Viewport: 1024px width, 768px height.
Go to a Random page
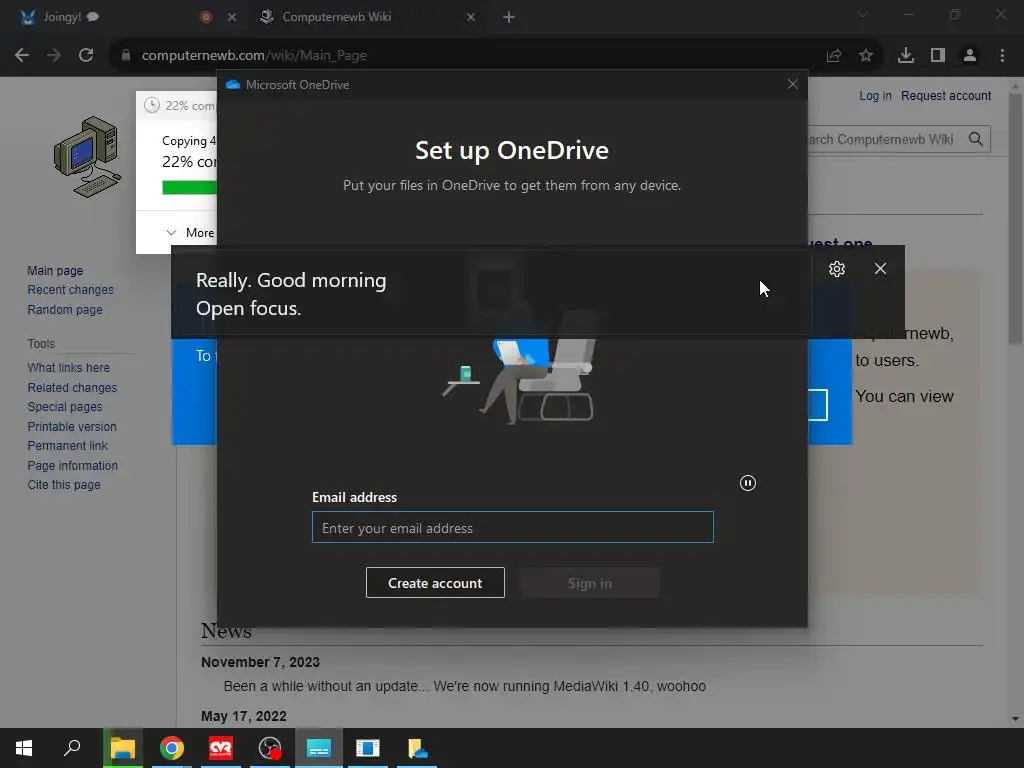(65, 310)
